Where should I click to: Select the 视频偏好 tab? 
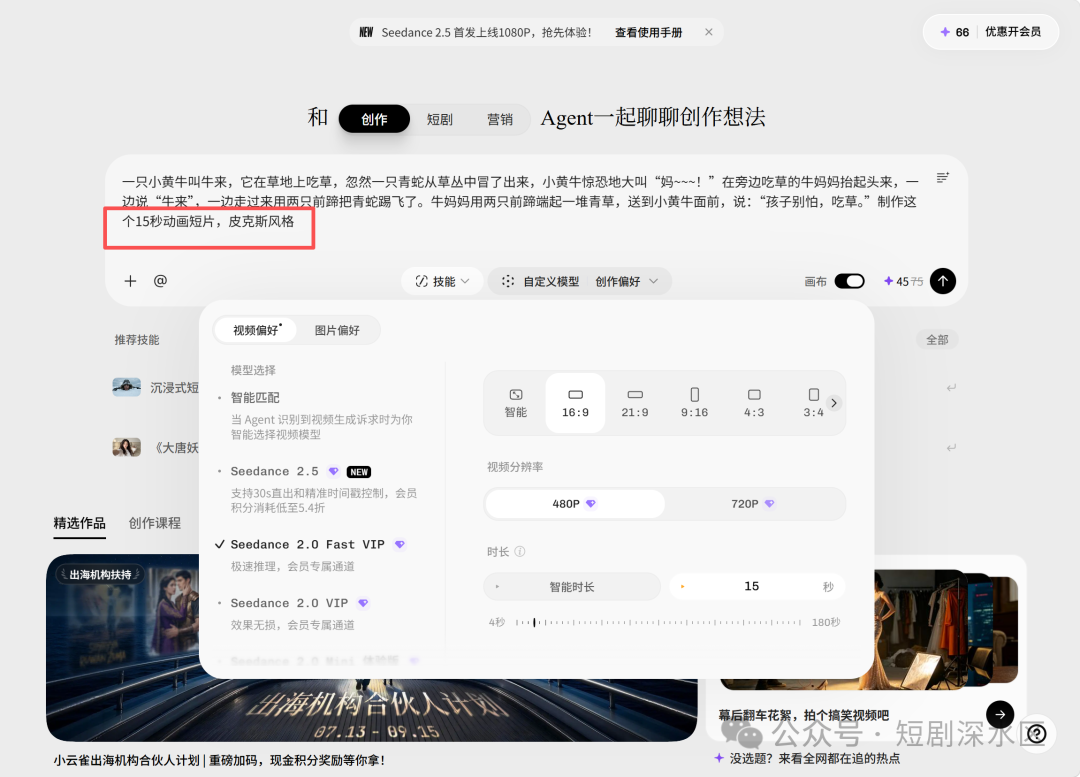coord(256,331)
